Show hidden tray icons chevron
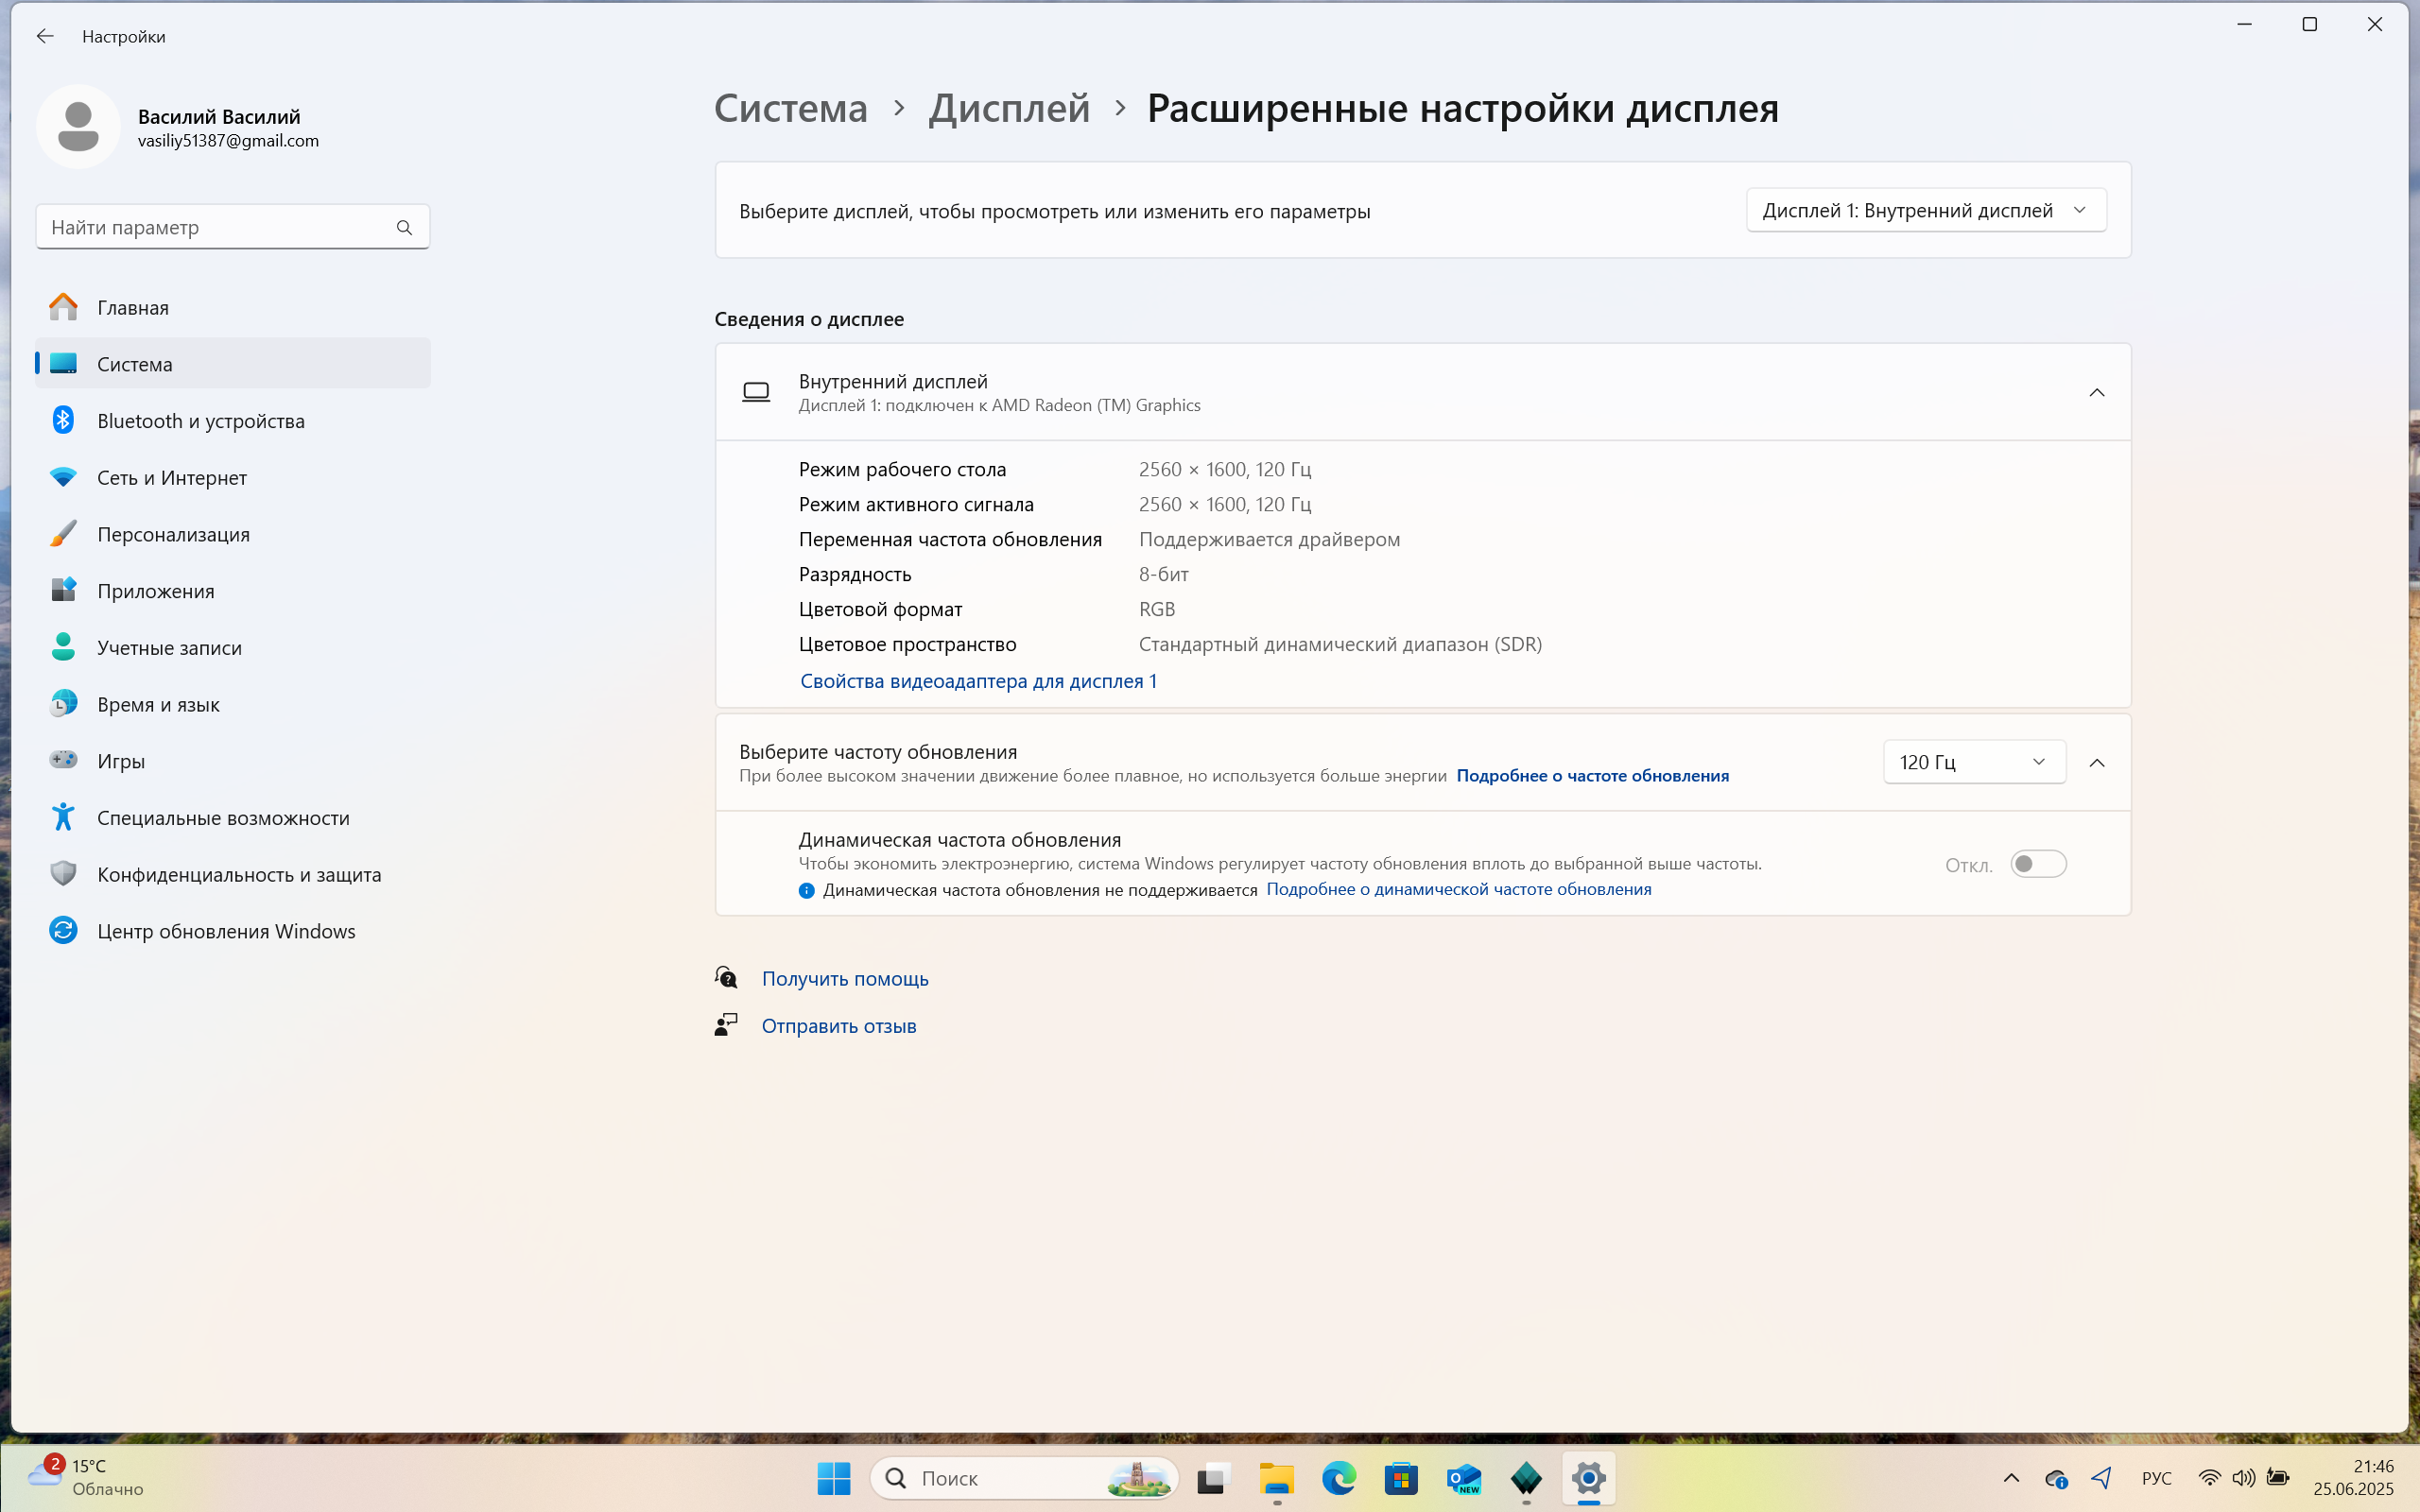 [x=2011, y=1477]
